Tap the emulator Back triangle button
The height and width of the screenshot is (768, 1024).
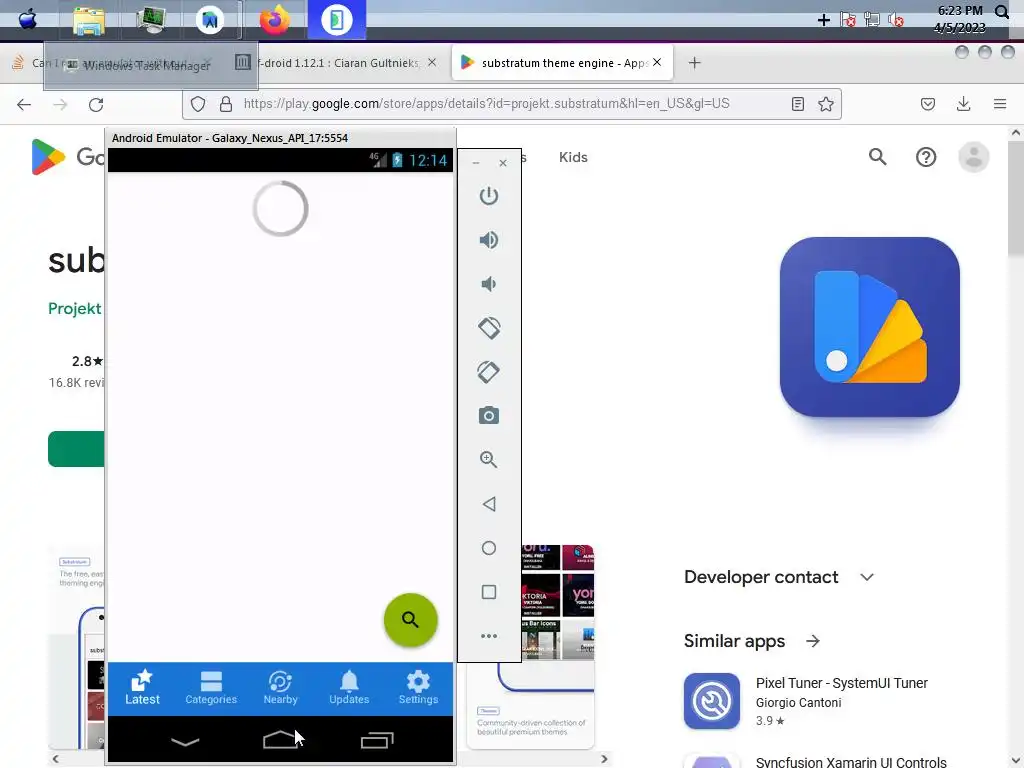point(488,504)
